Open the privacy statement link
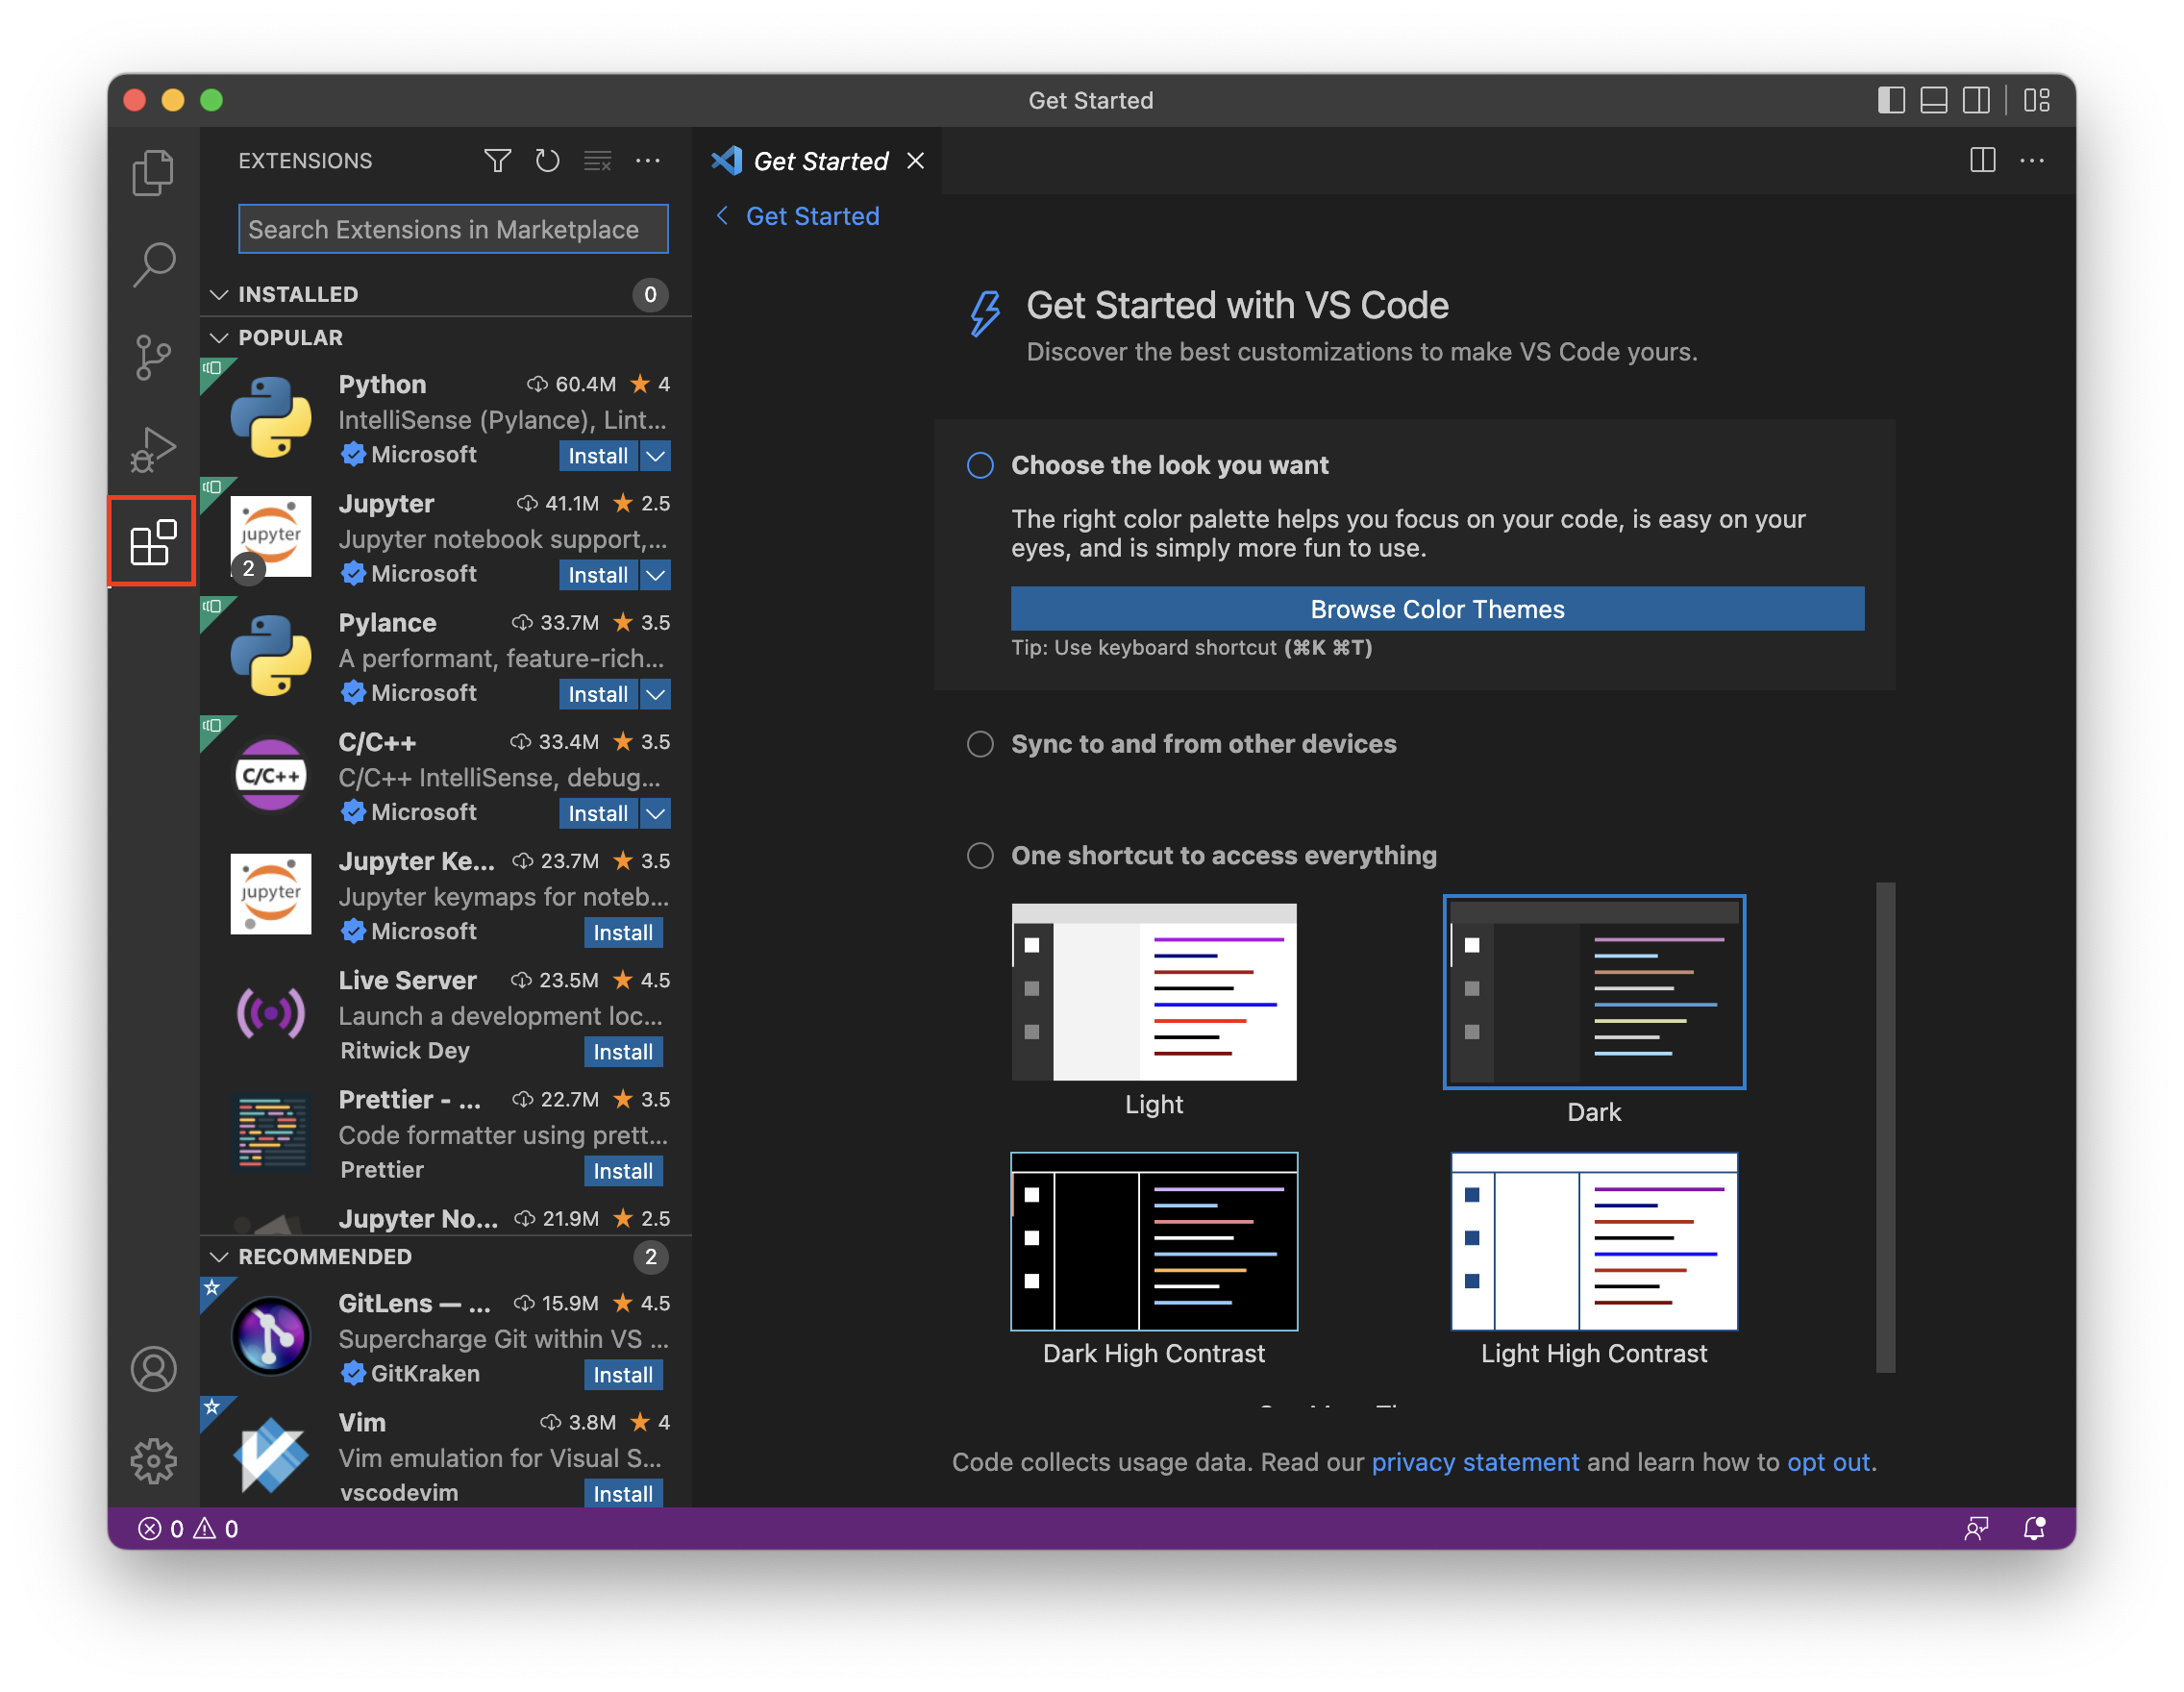 tap(1474, 1462)
